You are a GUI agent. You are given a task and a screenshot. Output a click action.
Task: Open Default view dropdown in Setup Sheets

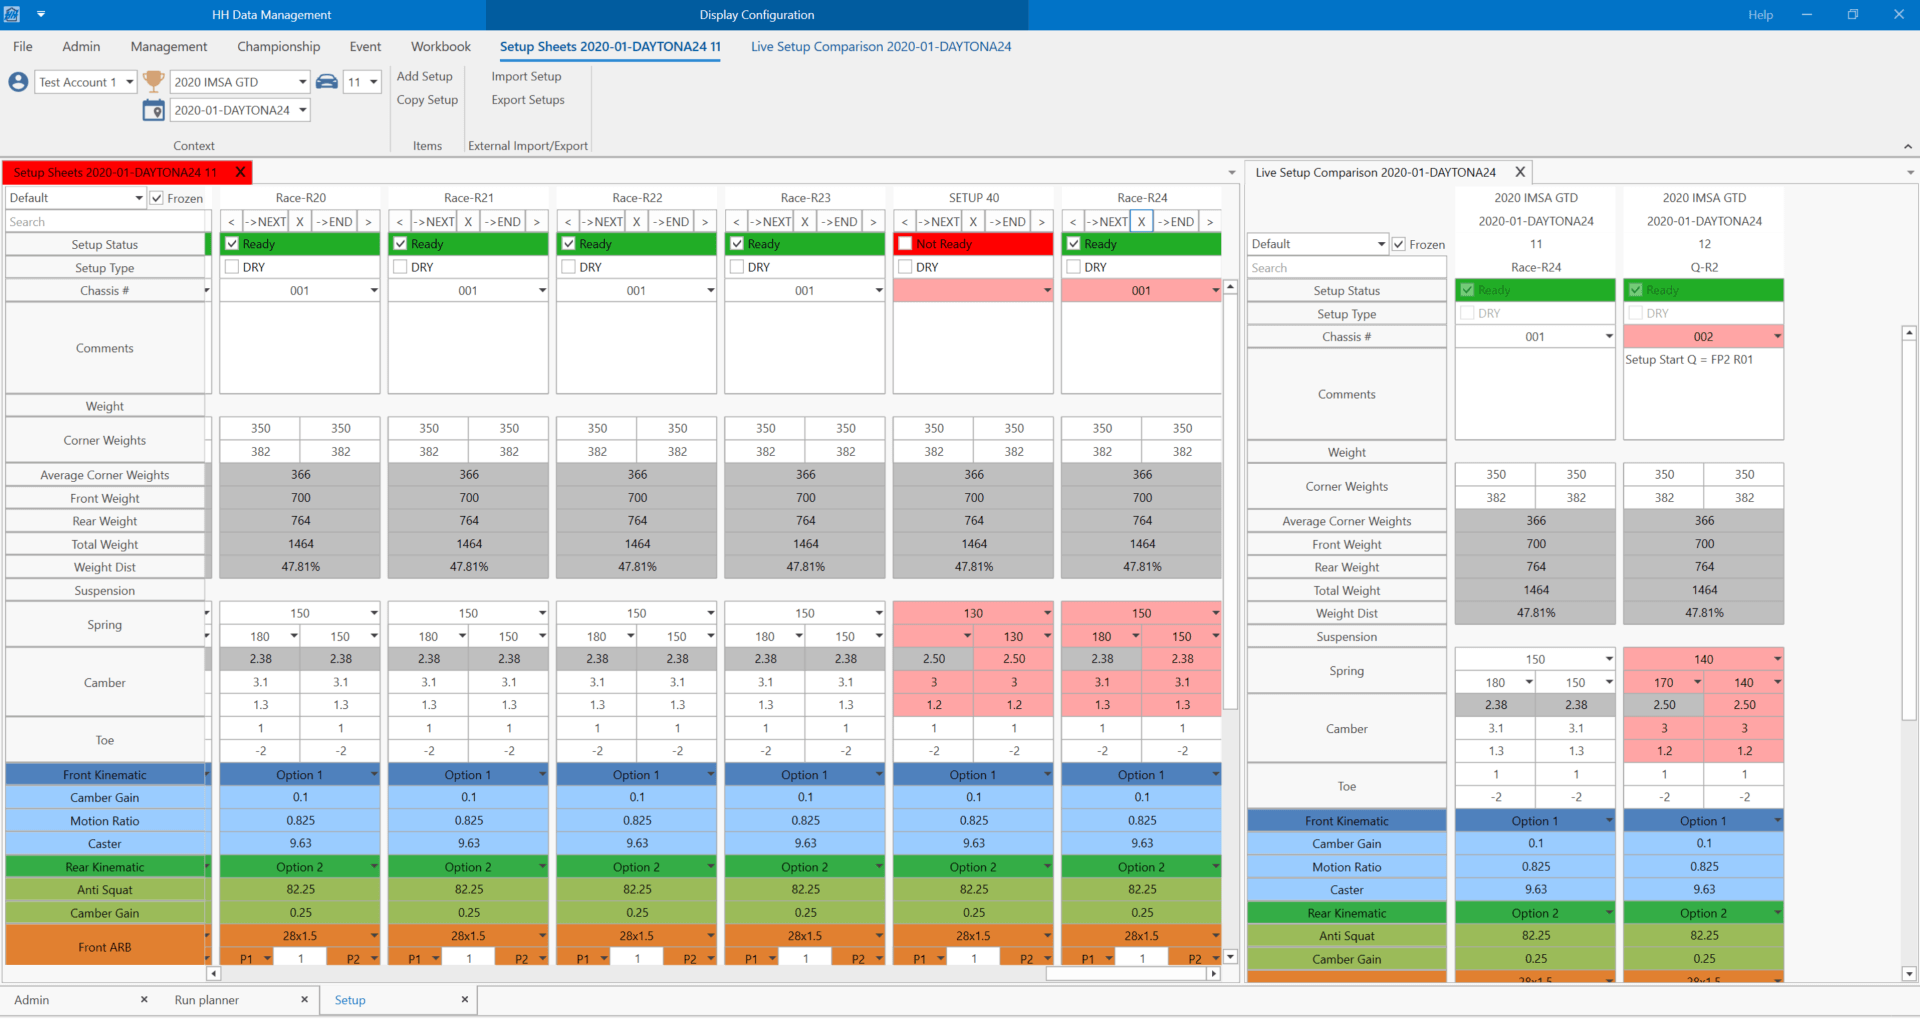pos(139,198)
